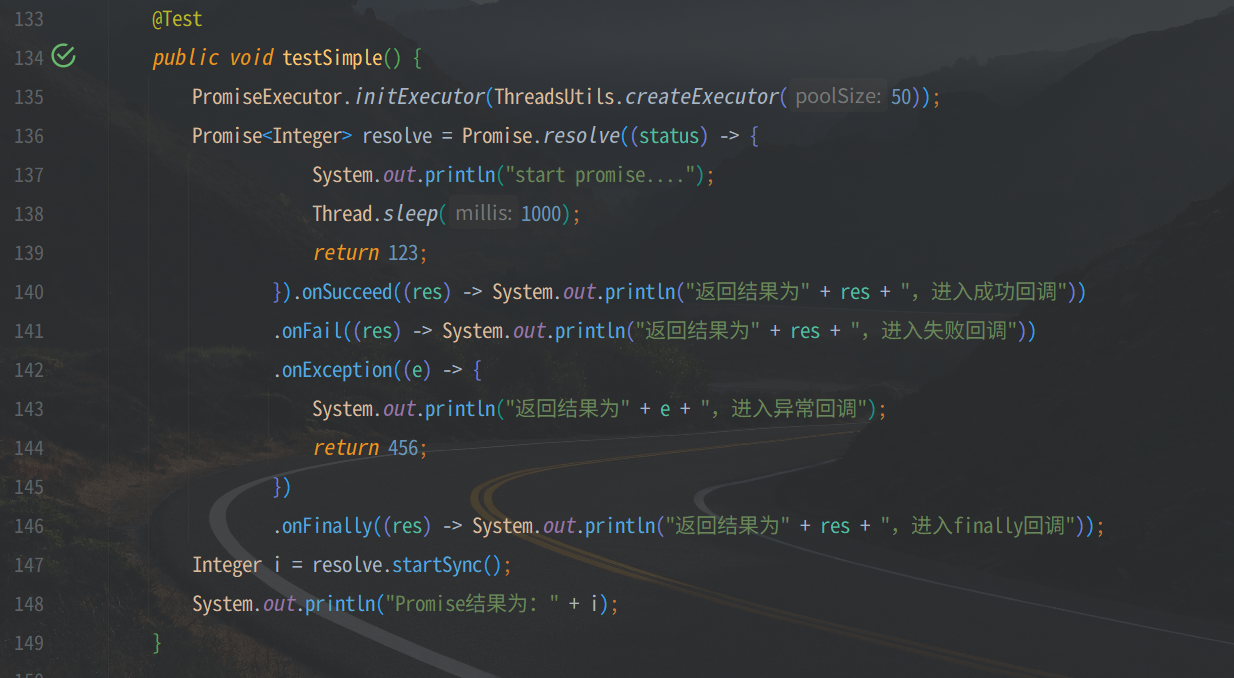This screenshot has height=678, width=1234.
Task: Click line number 149 in gutter
Action: click(x=29, y=643)
